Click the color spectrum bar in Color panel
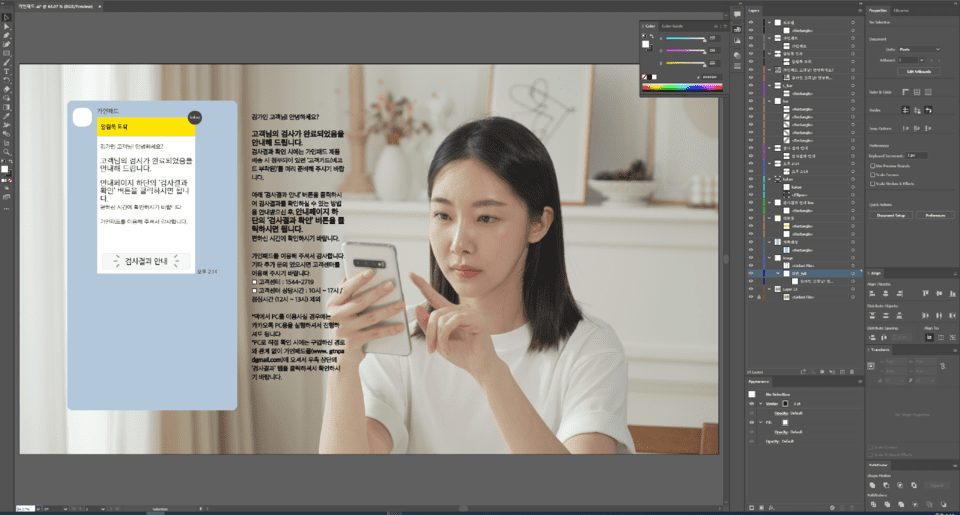Image resolution: width=960 pixels, height=515 pixels. tap(682, 88)
